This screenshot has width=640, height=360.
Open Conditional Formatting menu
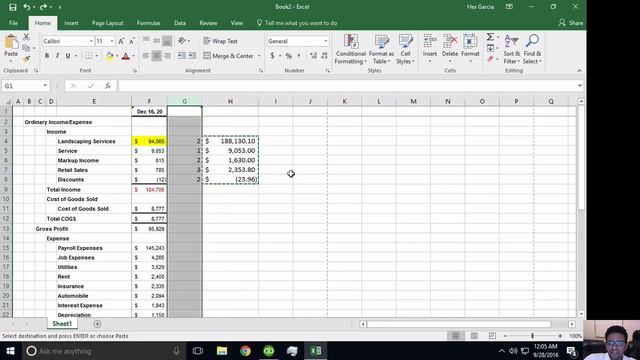351,49
